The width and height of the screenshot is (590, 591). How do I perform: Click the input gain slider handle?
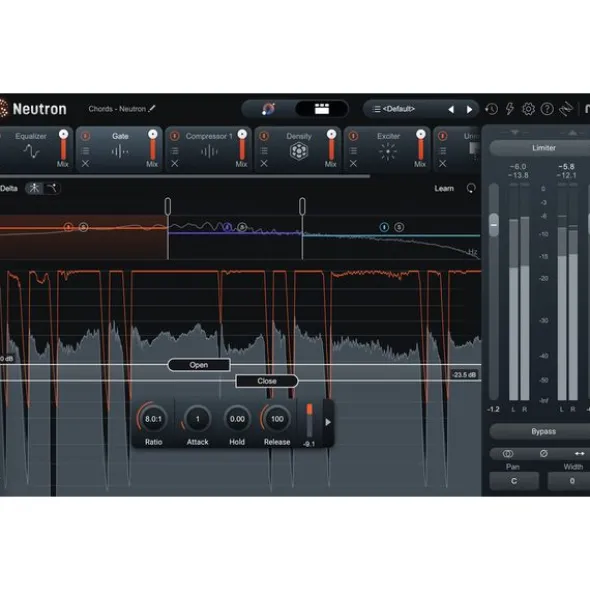tap(494, 225)
